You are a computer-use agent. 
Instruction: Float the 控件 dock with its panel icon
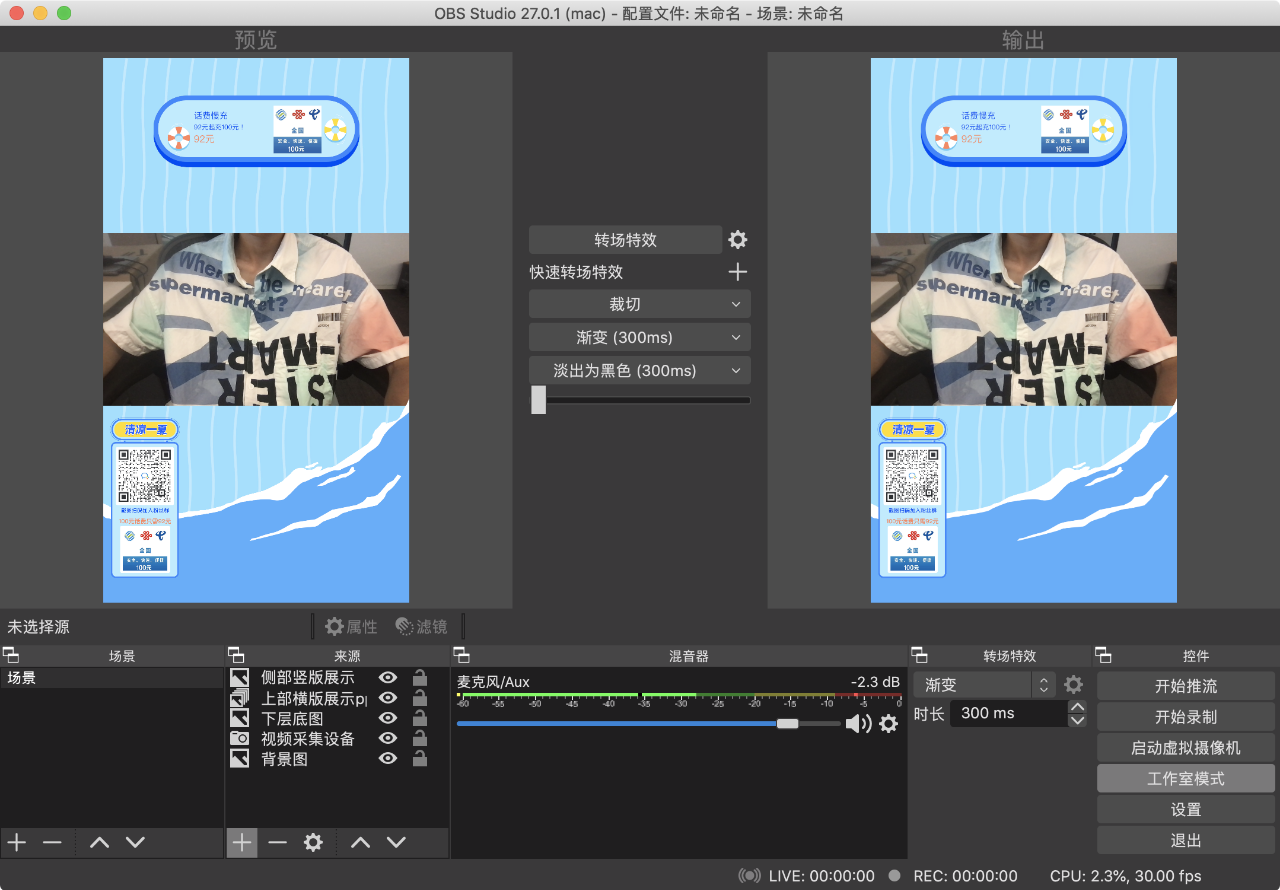(1103, 656)
